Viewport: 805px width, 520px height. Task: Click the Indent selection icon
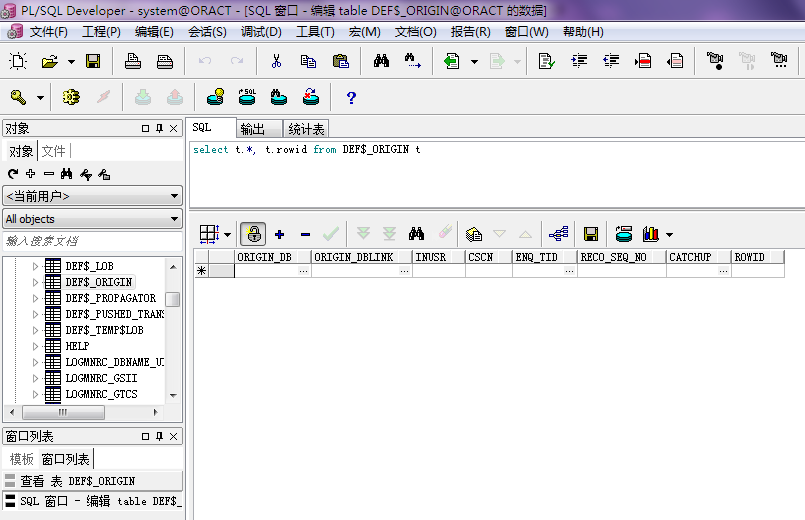click(579, 61)
